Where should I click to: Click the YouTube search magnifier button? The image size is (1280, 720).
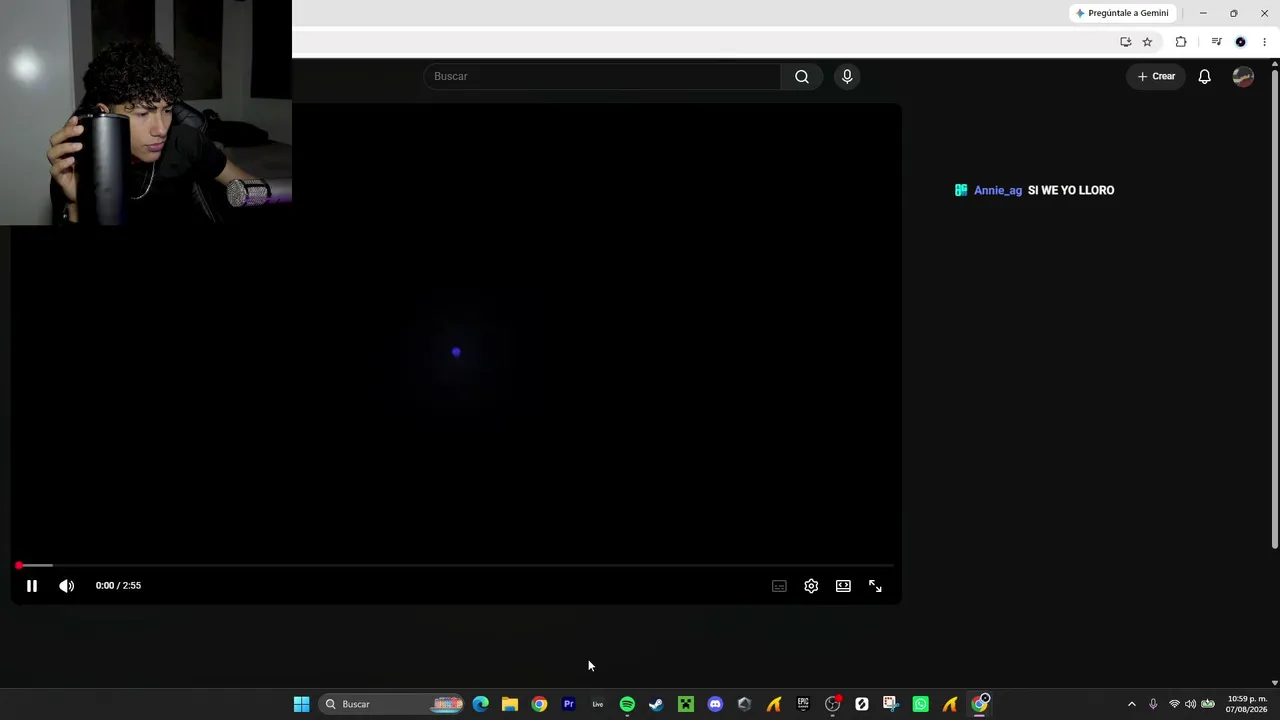coord(802,76)
